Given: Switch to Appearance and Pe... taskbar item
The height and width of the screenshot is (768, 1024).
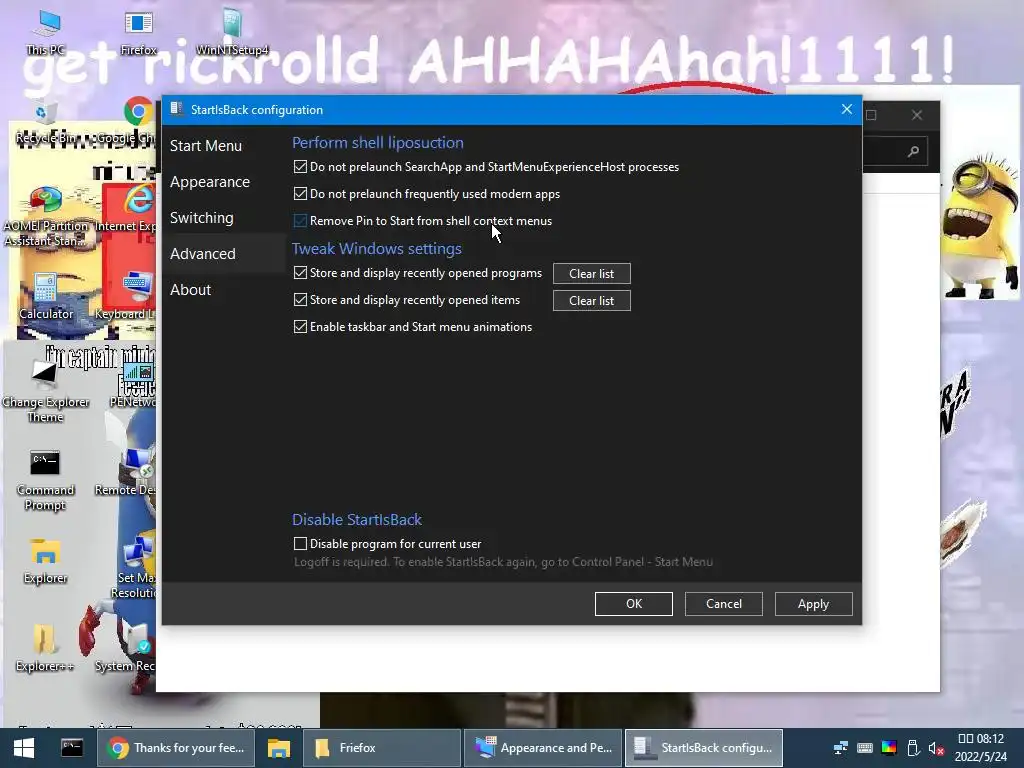Looking at the screenshot, I should pos(543,748).
